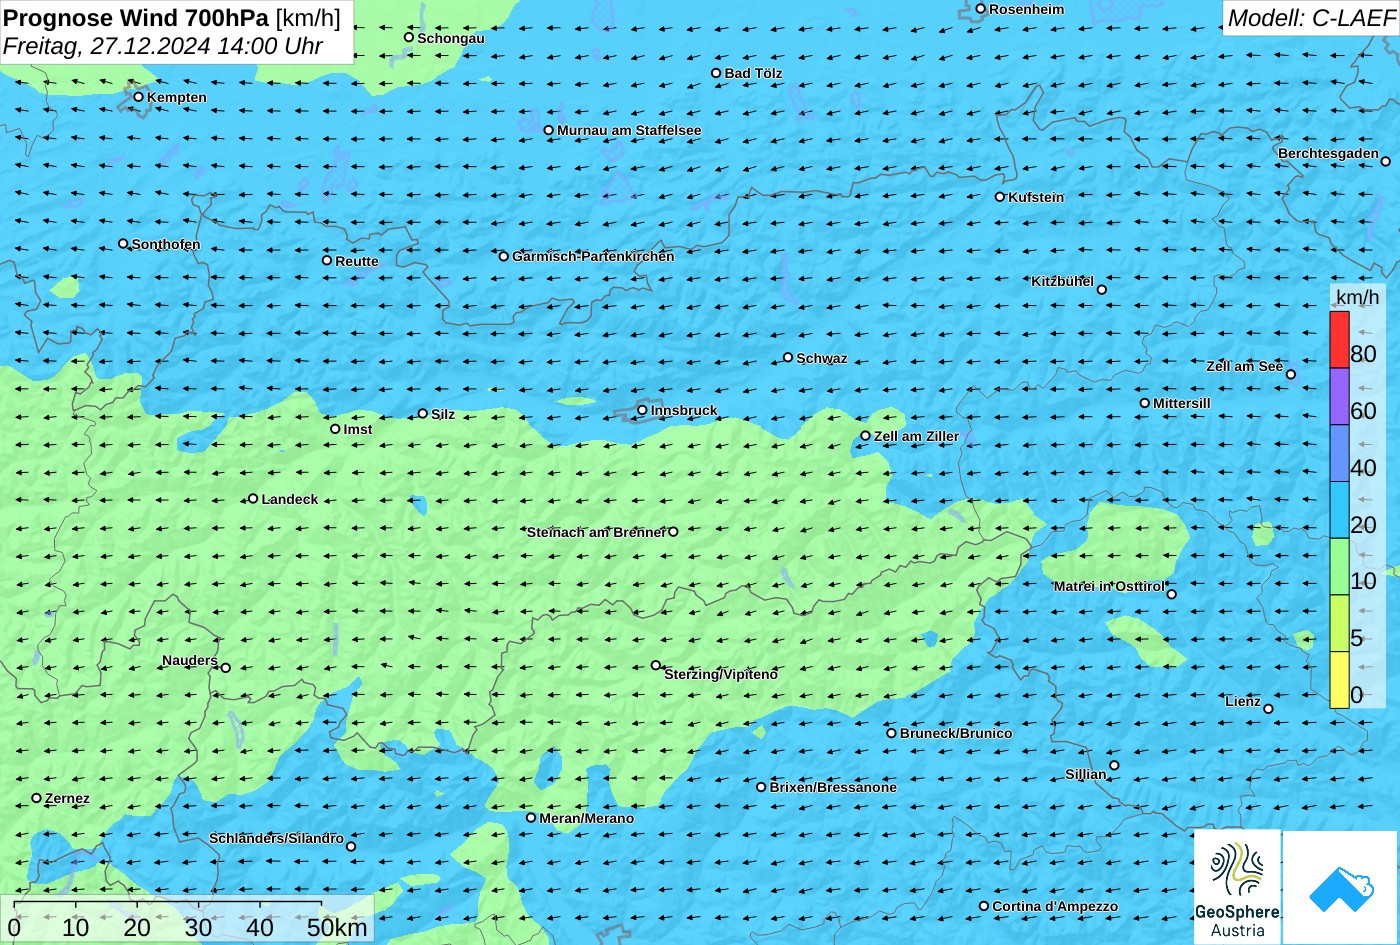1400x945 pixels.
Task: Click the Bad Tölz marker dot
Action: pyautogui.click(x=716, y=73)
